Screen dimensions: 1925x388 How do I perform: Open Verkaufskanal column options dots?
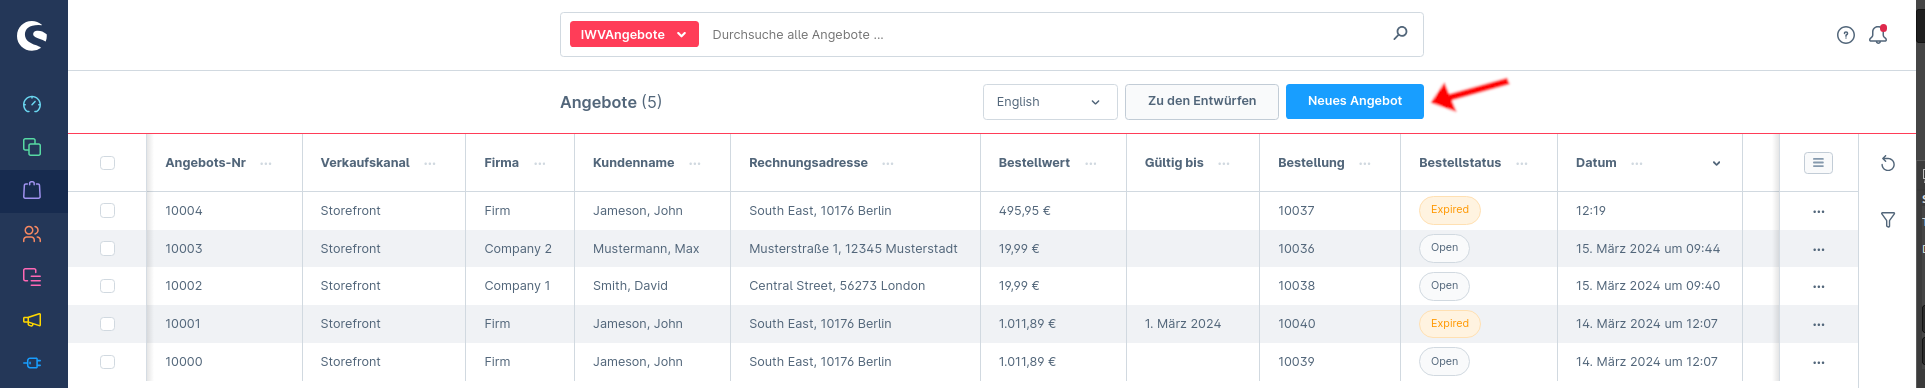[430, 164]
